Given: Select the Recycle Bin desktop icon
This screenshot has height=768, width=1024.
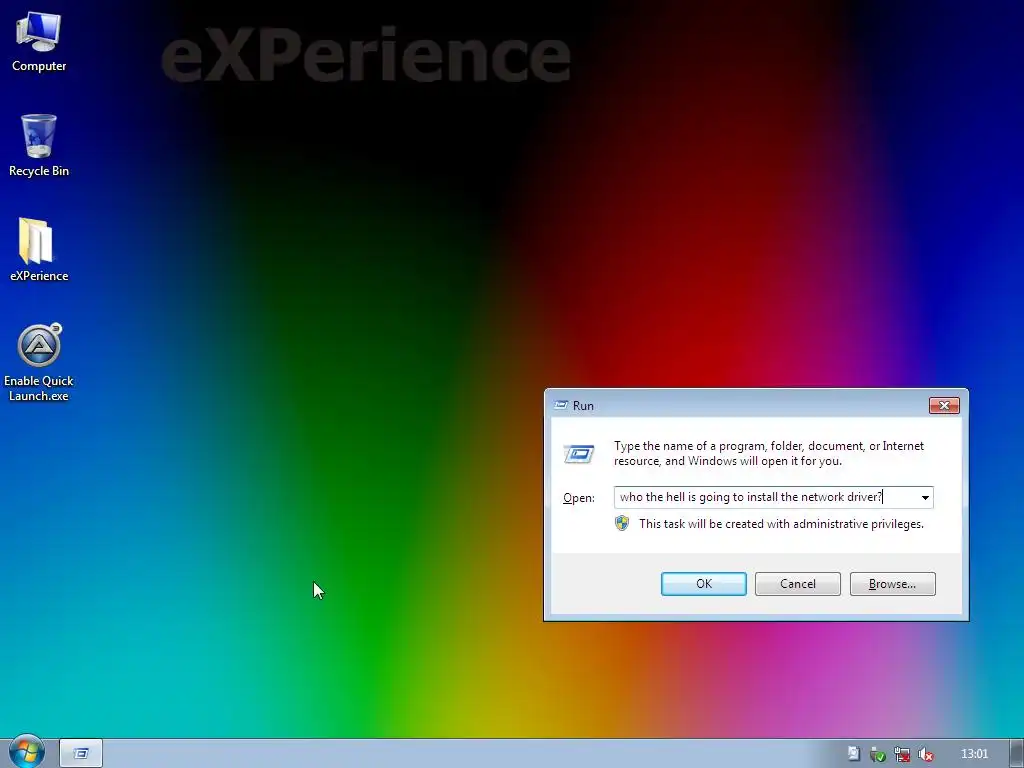Looking at the screenshot, I should click(39, 145).
